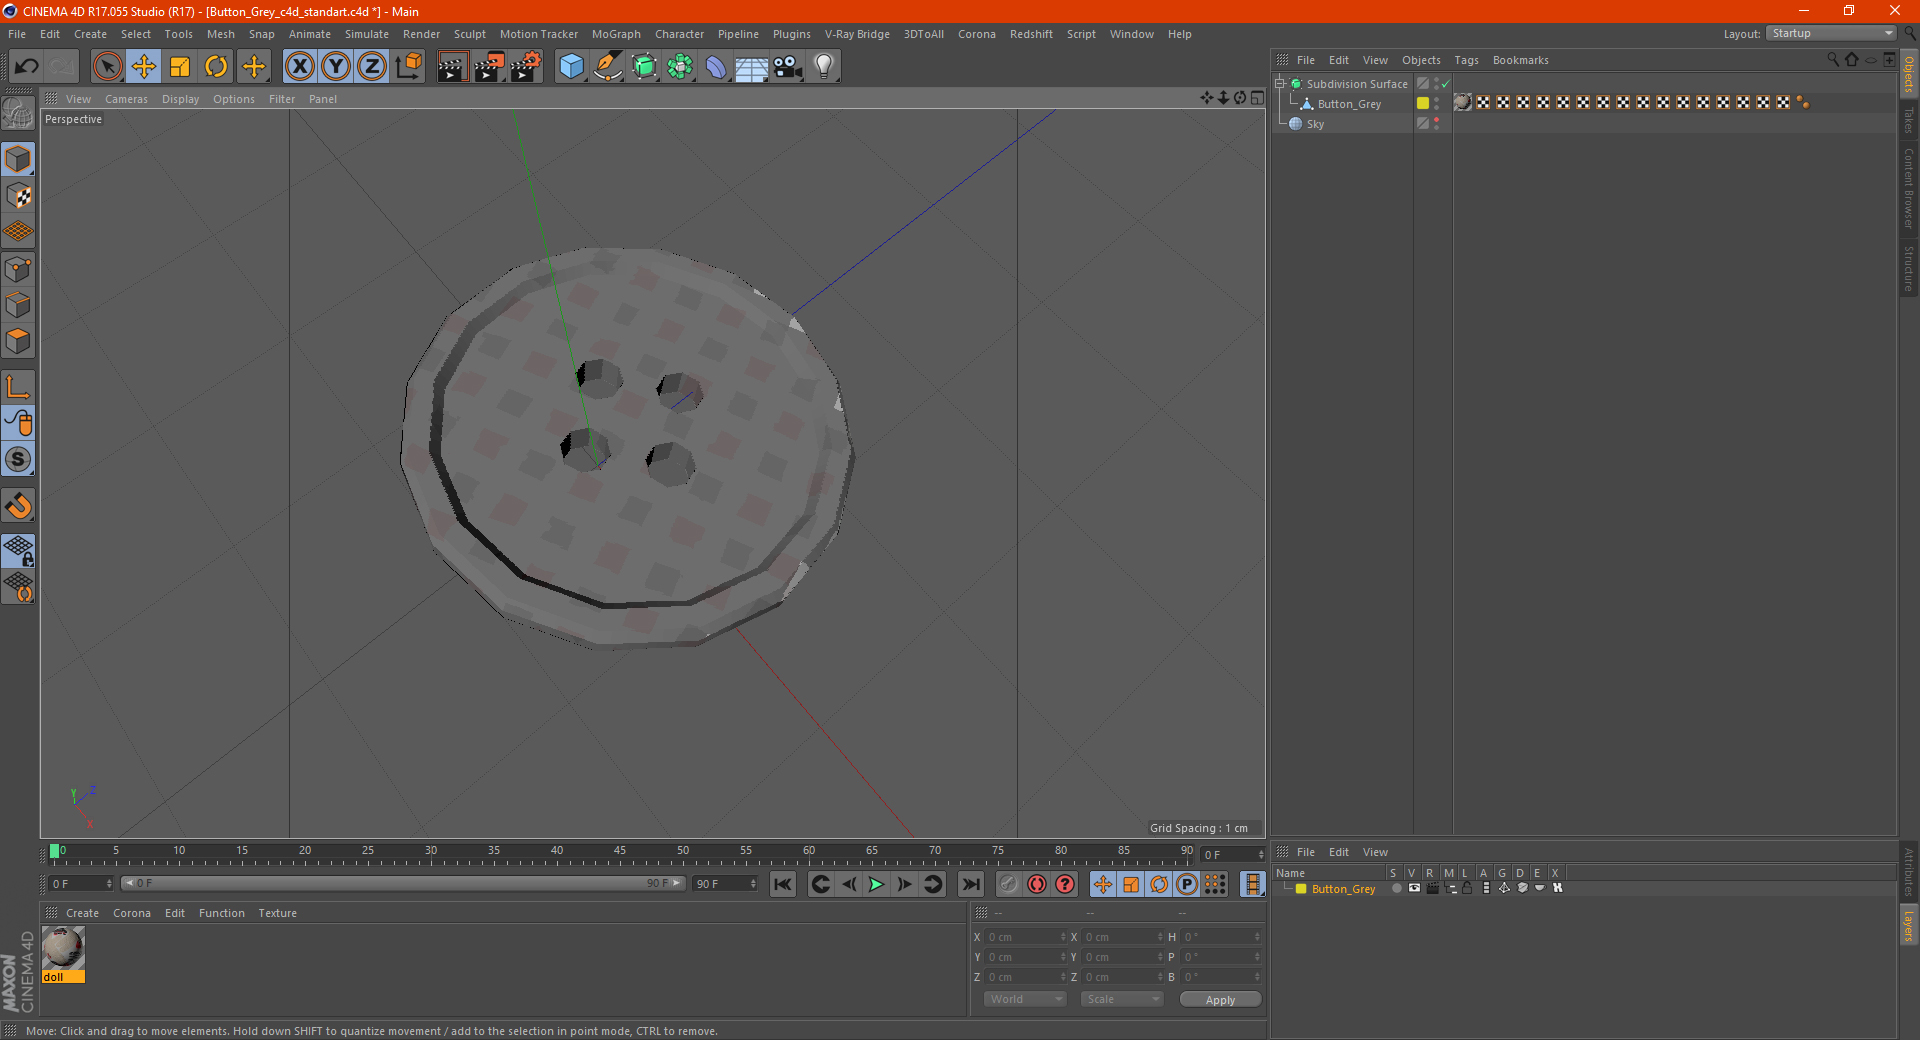Viewport: 1920px width, 1040px height.
Task: Activate the Move tool in top toolbar
Action: coord(144,67)
